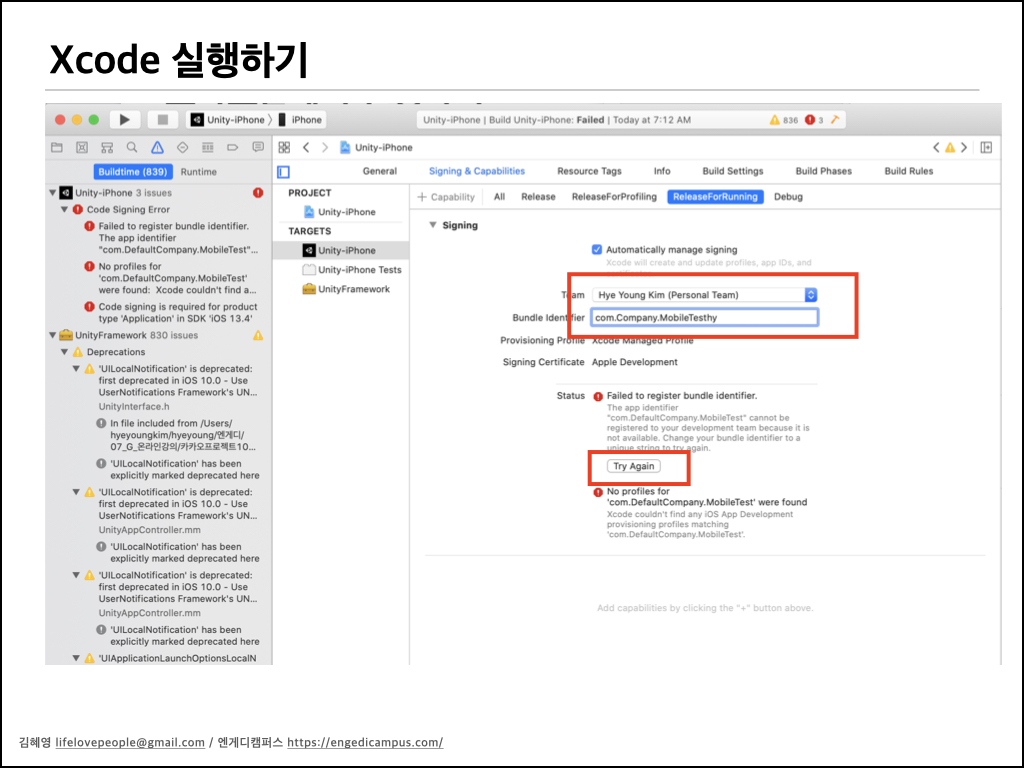Image resolution: width=1024 pixels, height=768 pixels.
Task: Click the Stop button in Xcode toolbar
Action: pyautogui.click(x=163, y=120)
